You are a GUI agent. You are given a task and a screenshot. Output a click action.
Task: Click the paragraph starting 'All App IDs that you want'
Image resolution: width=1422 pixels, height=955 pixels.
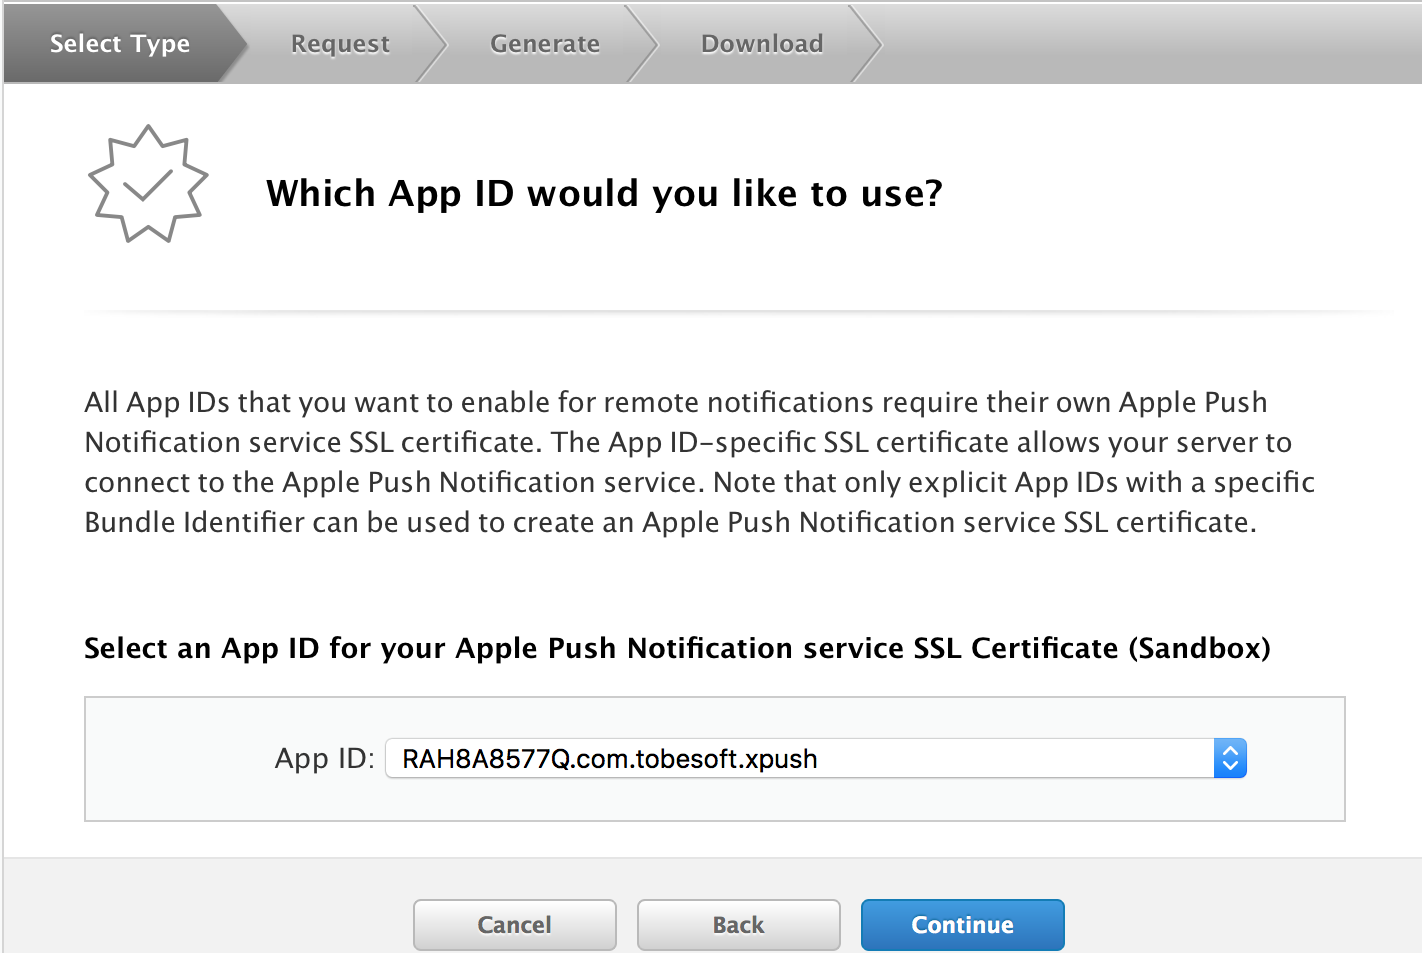[x=699, y=462]
